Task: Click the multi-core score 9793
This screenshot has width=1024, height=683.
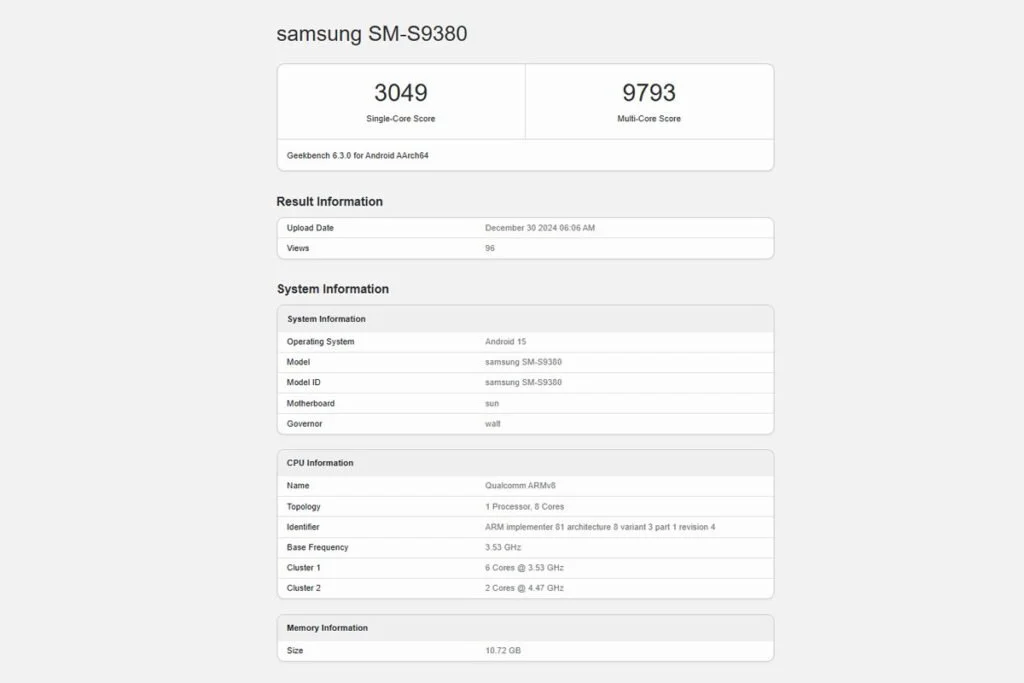Action: (x=649, y=93)
